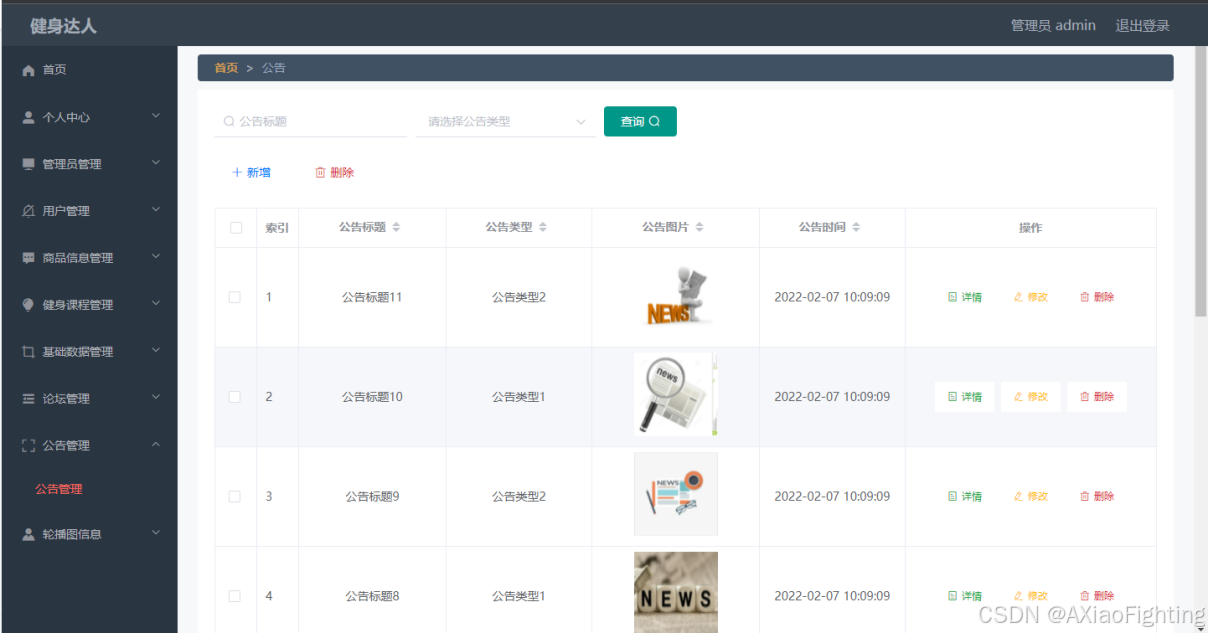Expand the 管理员管理 chevron

156,163
